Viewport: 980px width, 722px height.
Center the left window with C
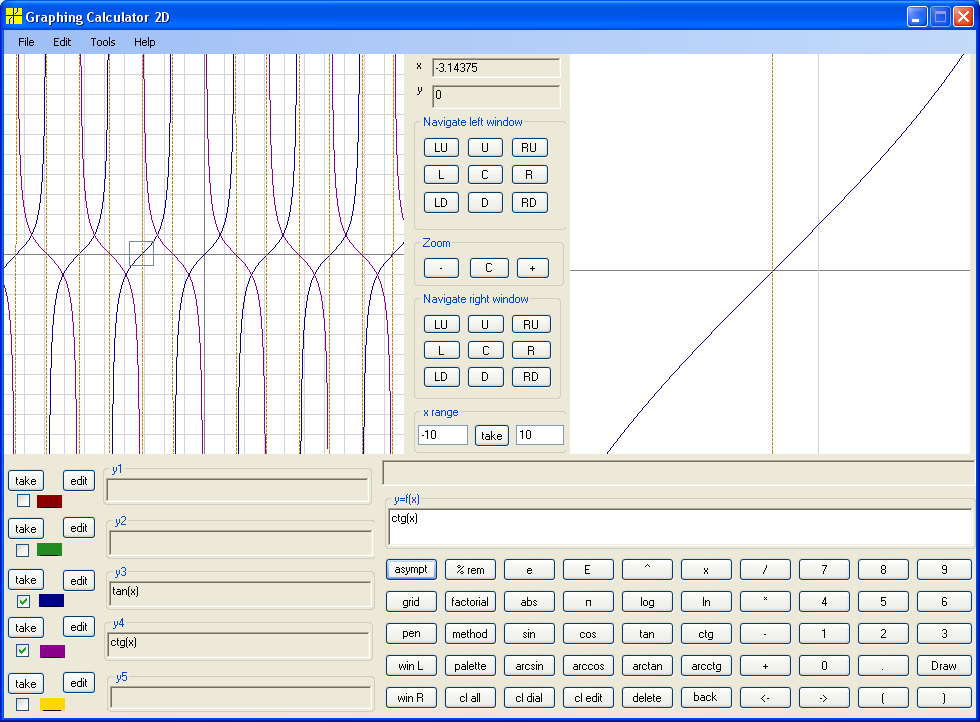(485, 174)
